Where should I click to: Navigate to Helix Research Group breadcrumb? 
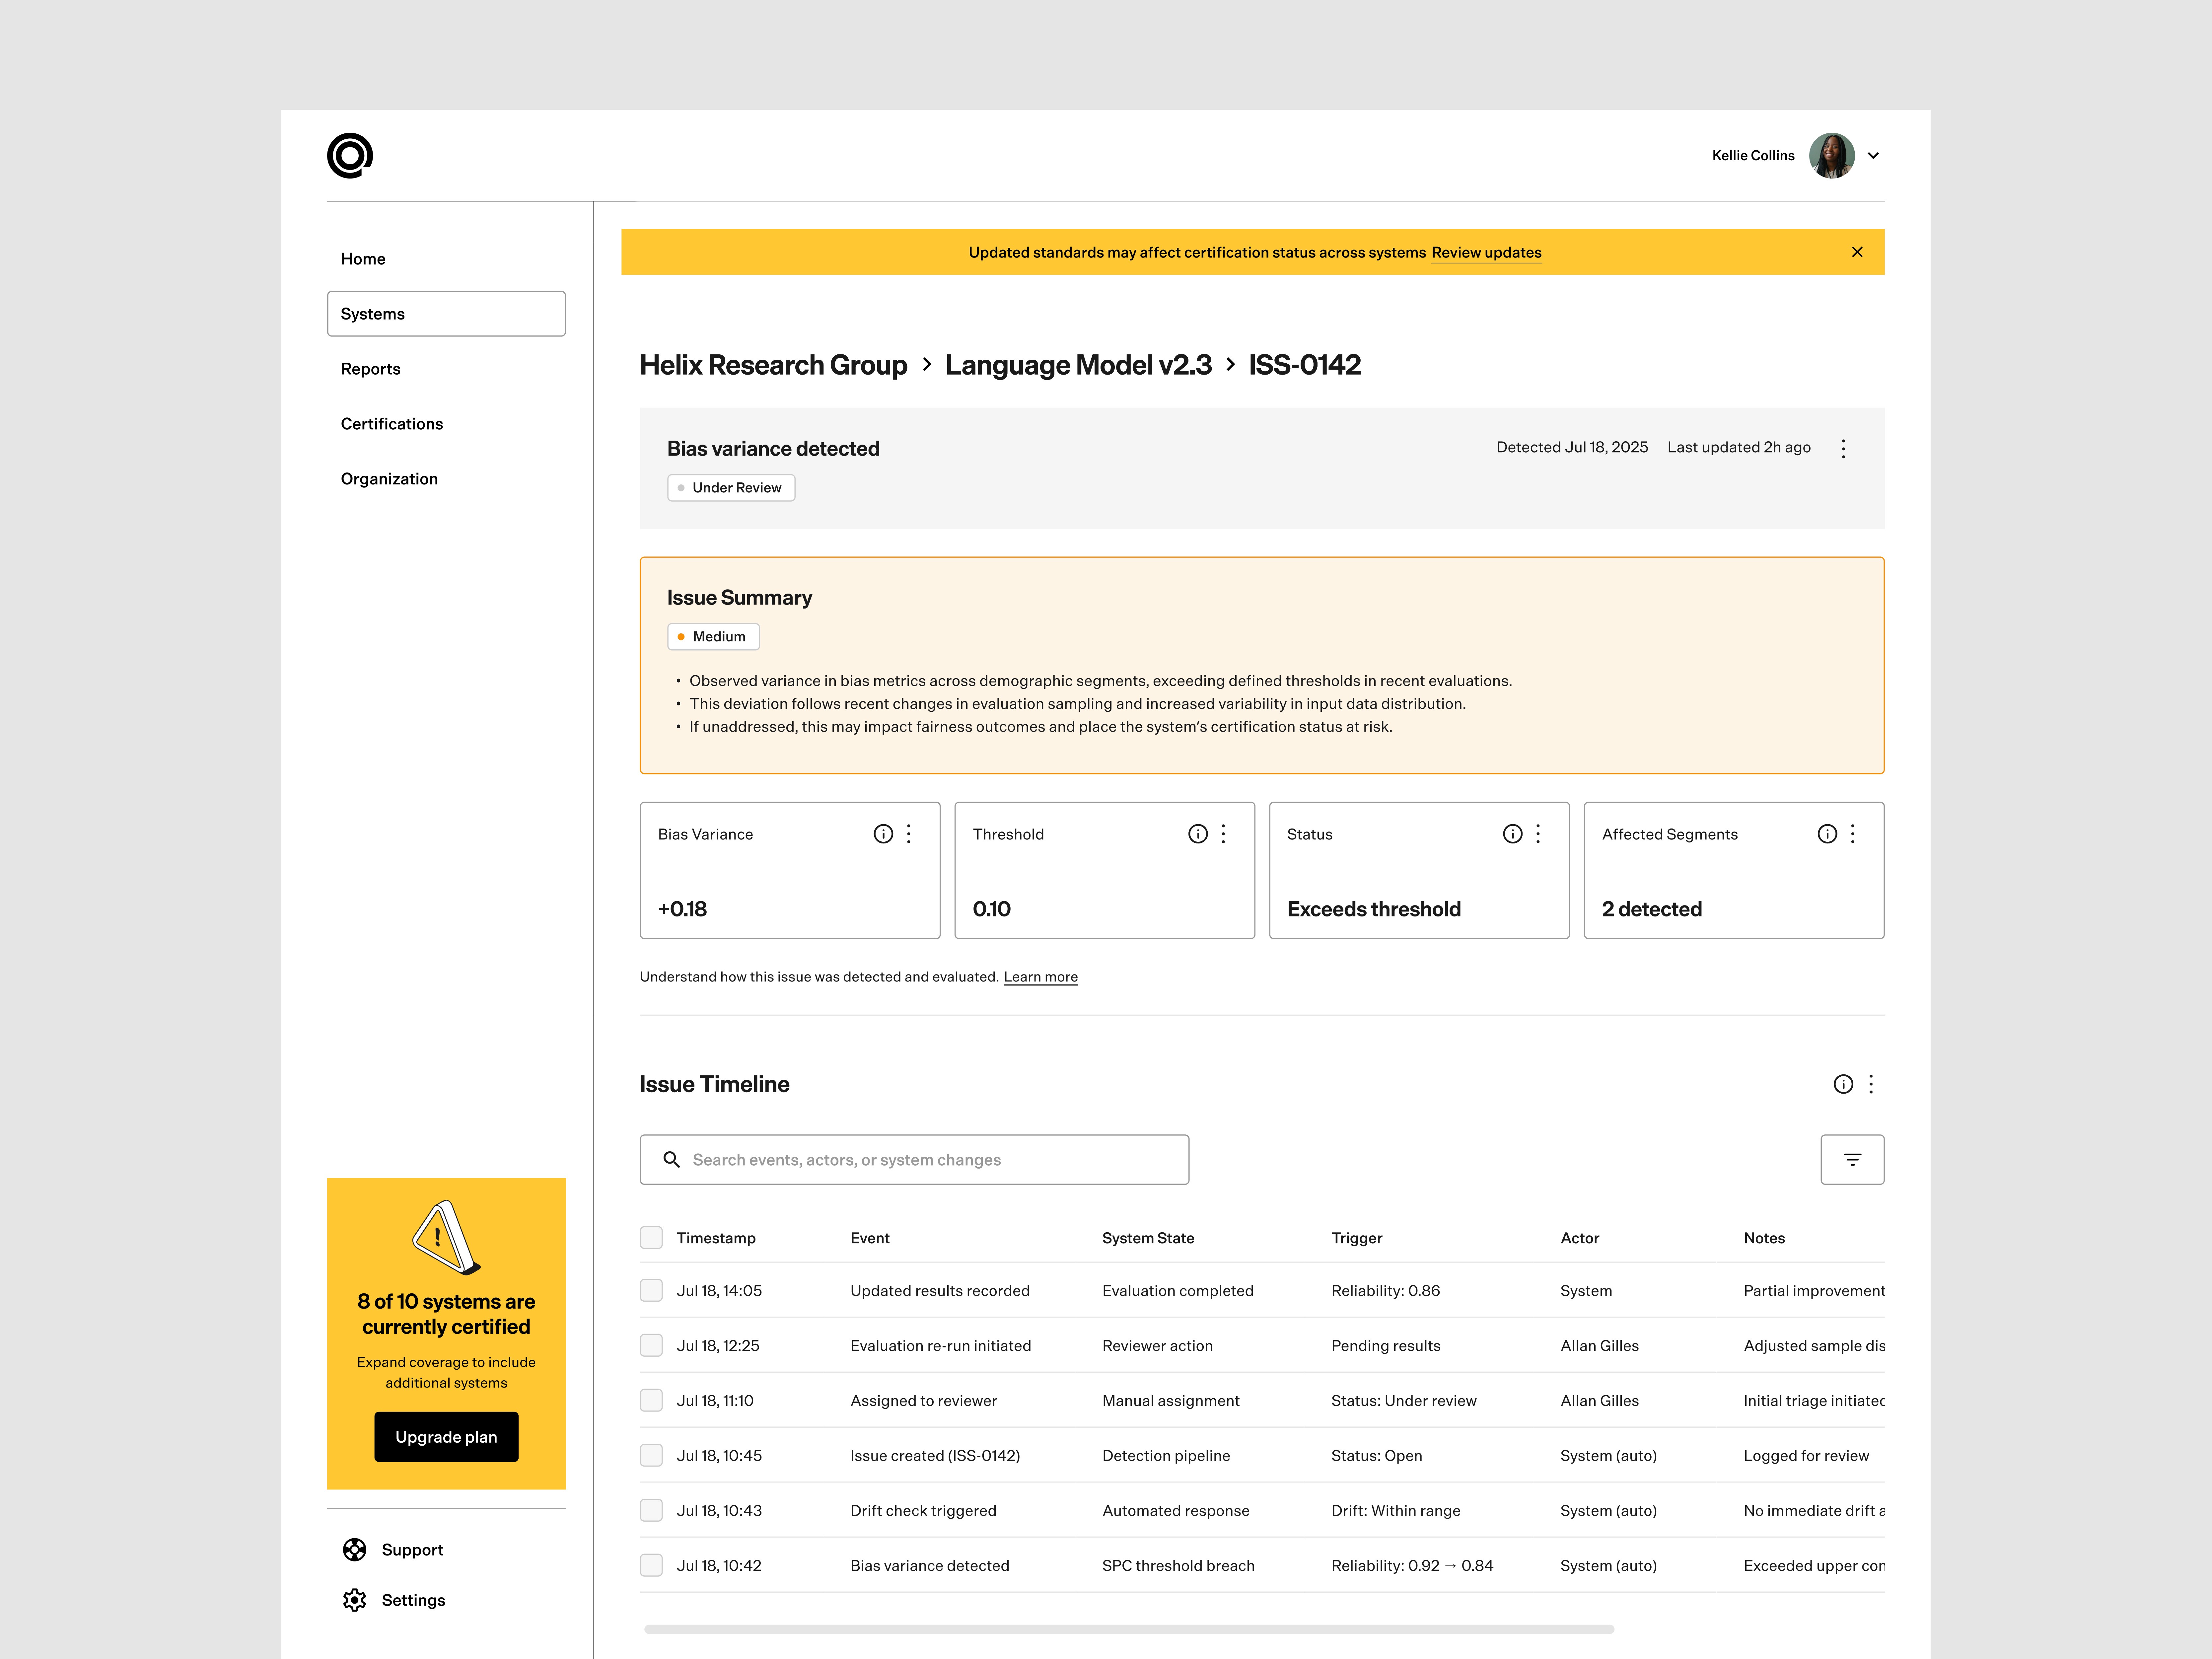pyautogui.click(x=773, y=365)
